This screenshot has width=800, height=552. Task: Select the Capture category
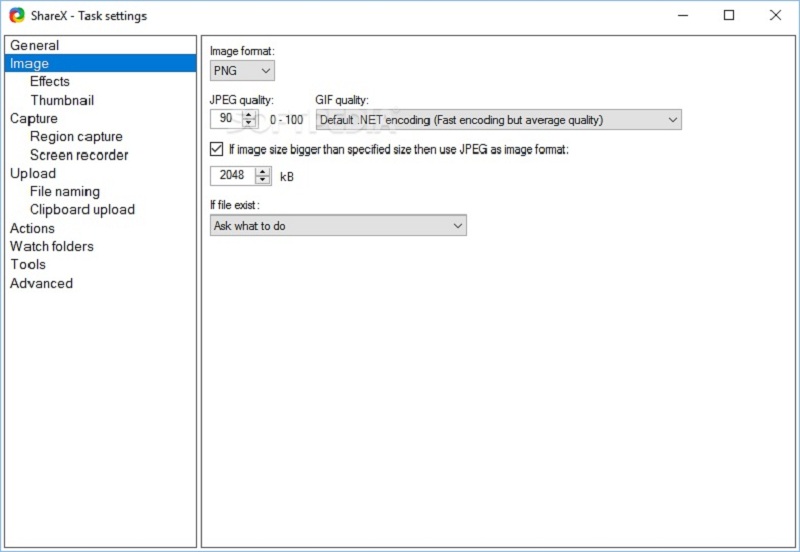pyautogui.click(x=34, y=118)
